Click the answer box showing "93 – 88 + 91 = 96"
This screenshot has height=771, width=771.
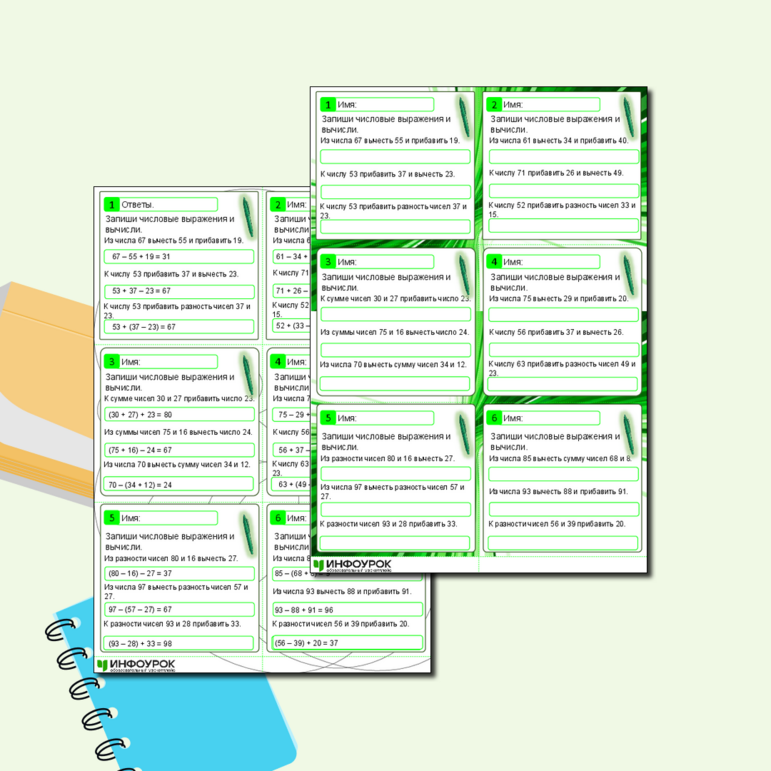(x=350, y=609)
